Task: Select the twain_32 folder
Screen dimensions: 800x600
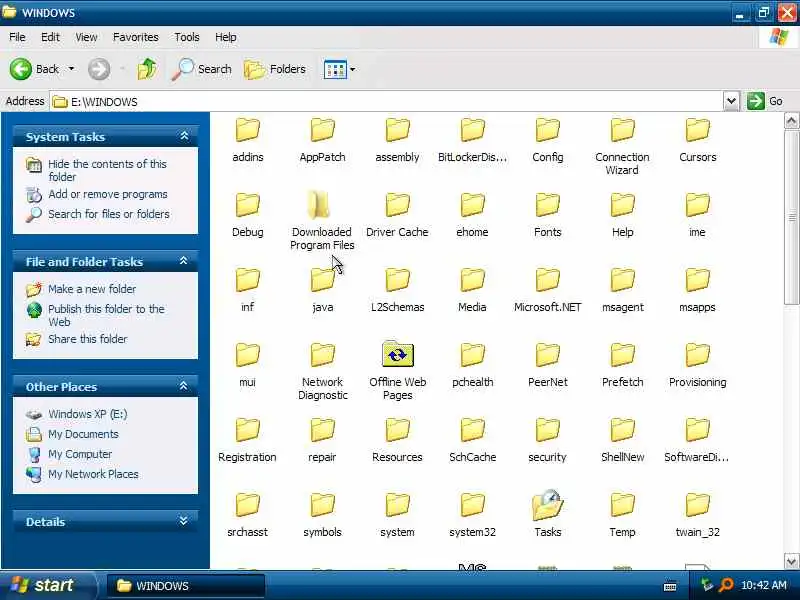Action: (697, 515)
